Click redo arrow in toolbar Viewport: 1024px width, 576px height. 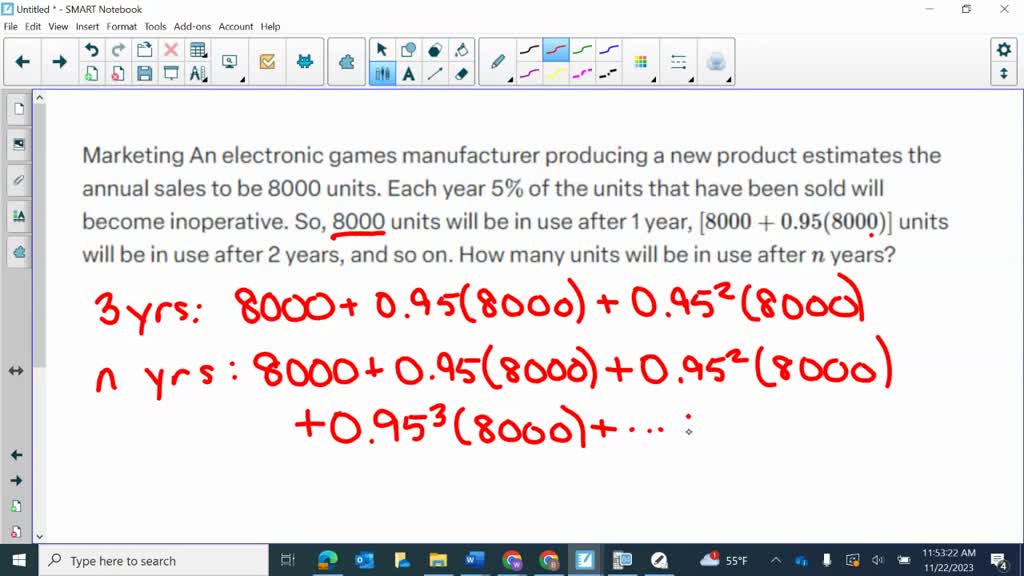(x=118, y=50)
